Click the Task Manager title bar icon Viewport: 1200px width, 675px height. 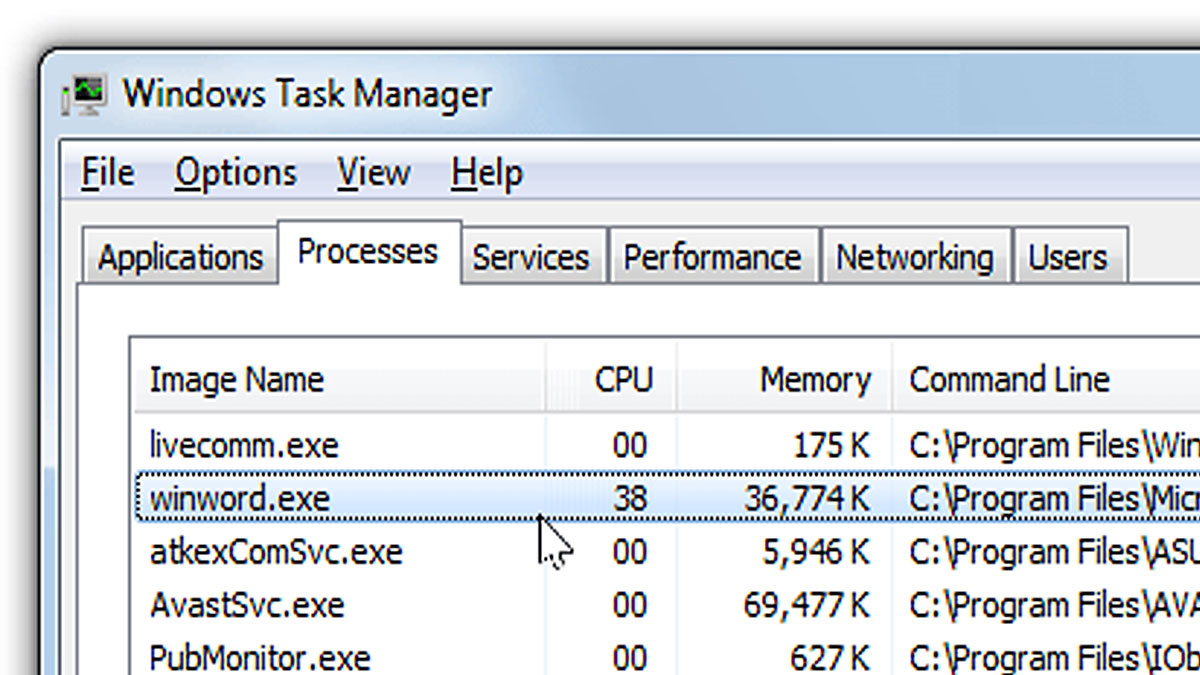pyautogui.click(x=85, y=95)
